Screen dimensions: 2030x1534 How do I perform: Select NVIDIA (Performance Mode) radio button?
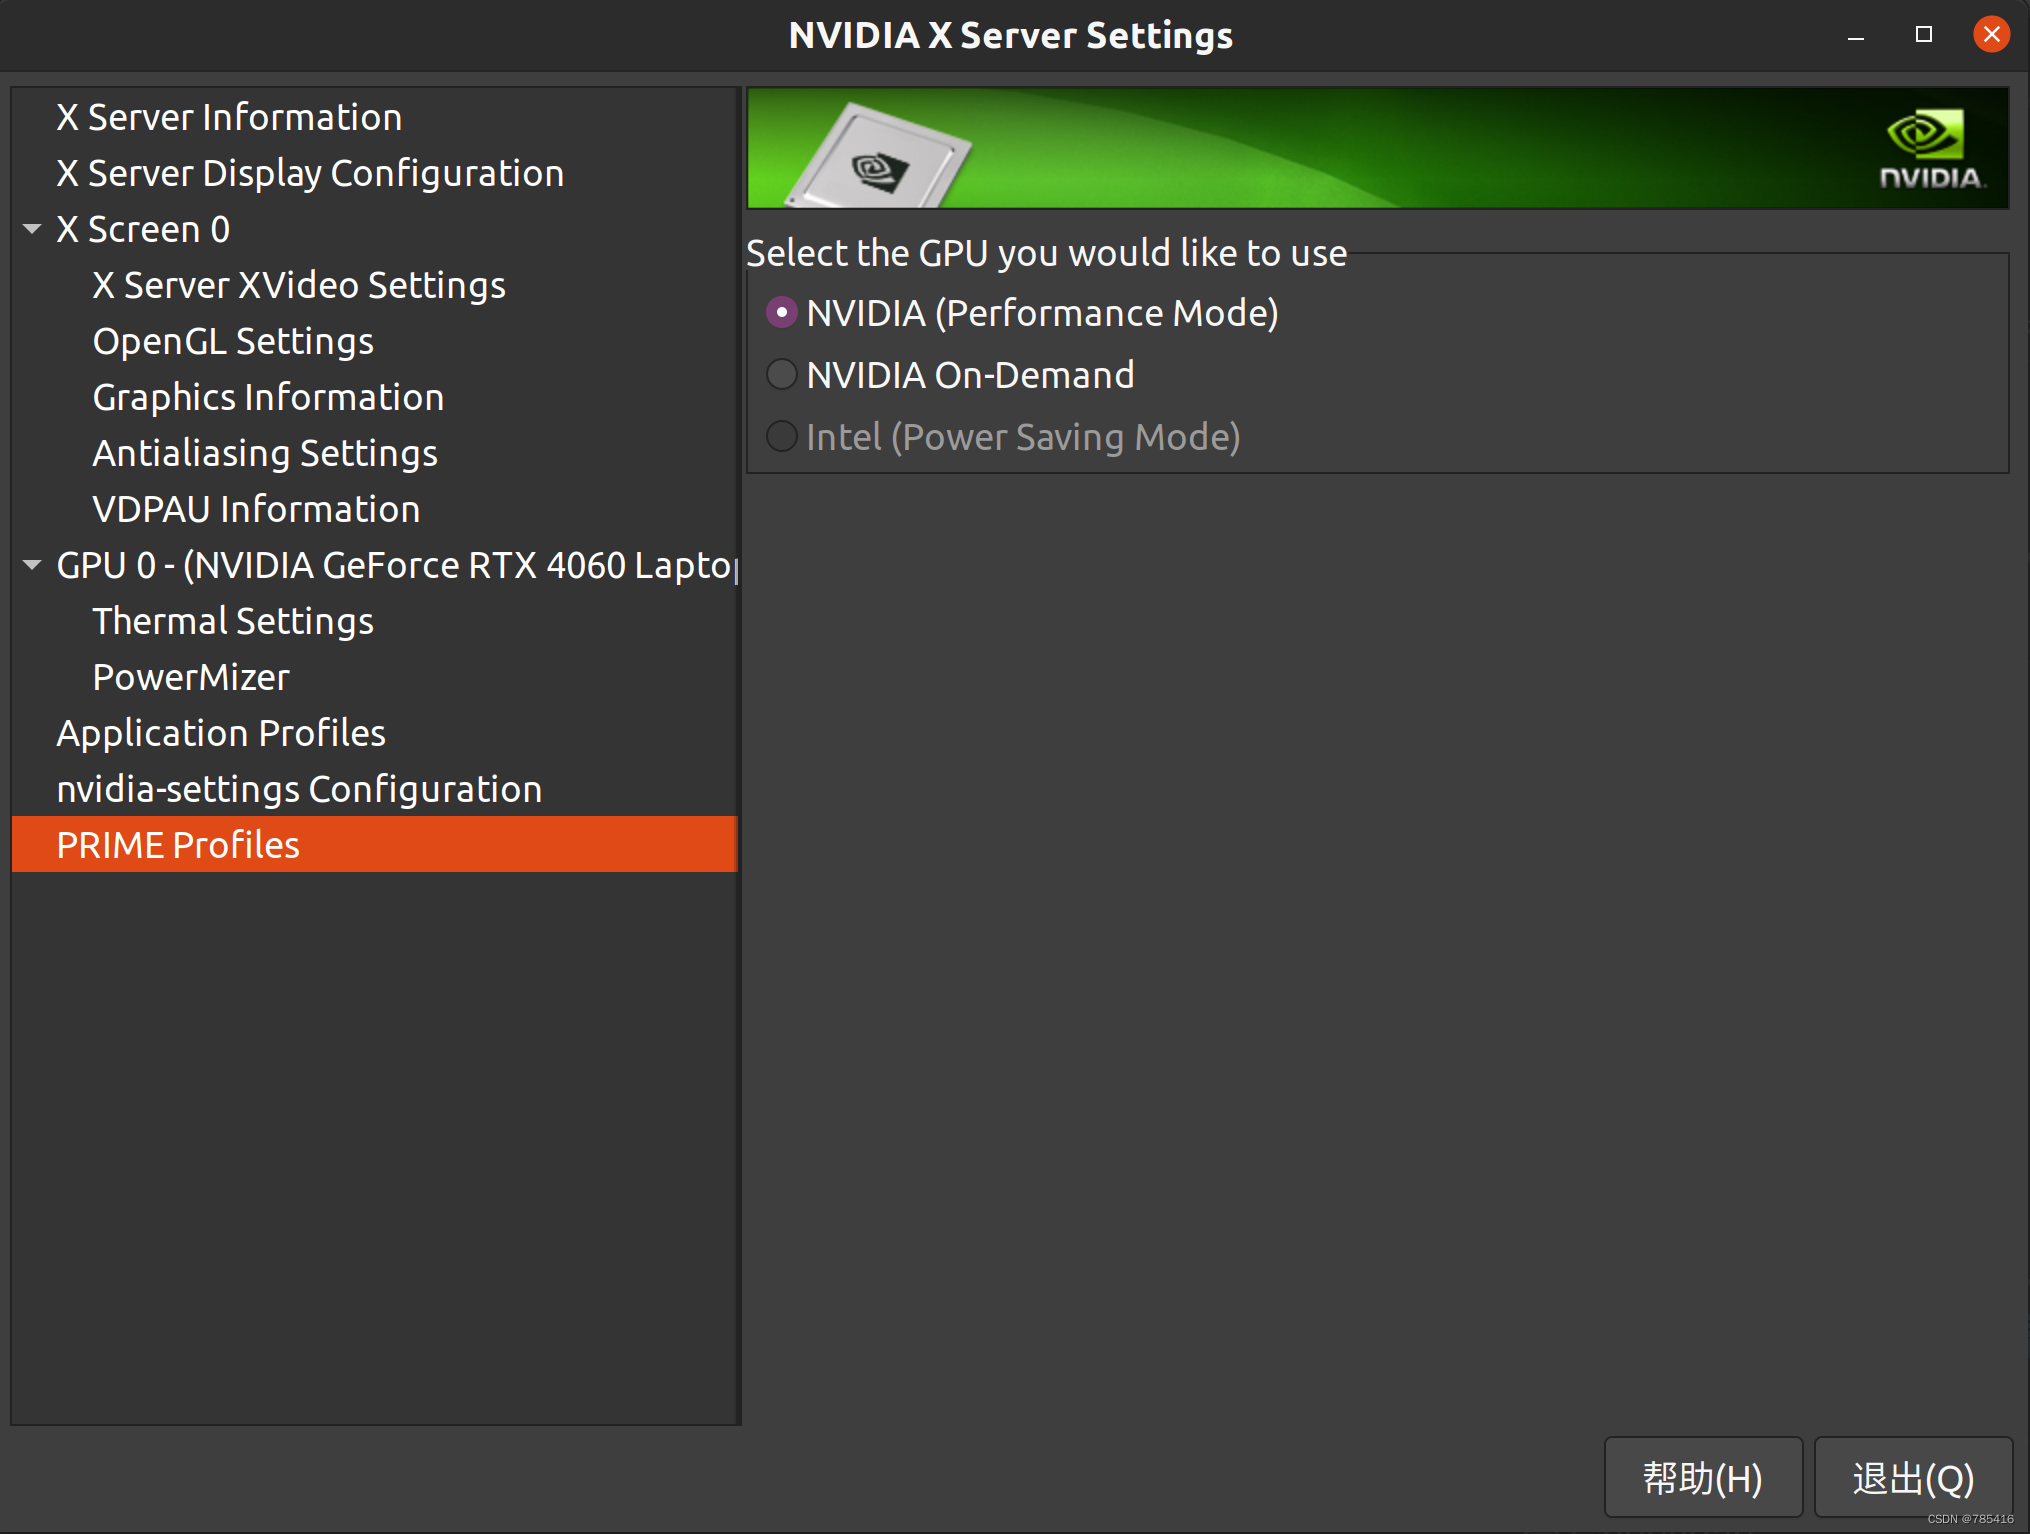pyautogui.click(x=781, y=313)
